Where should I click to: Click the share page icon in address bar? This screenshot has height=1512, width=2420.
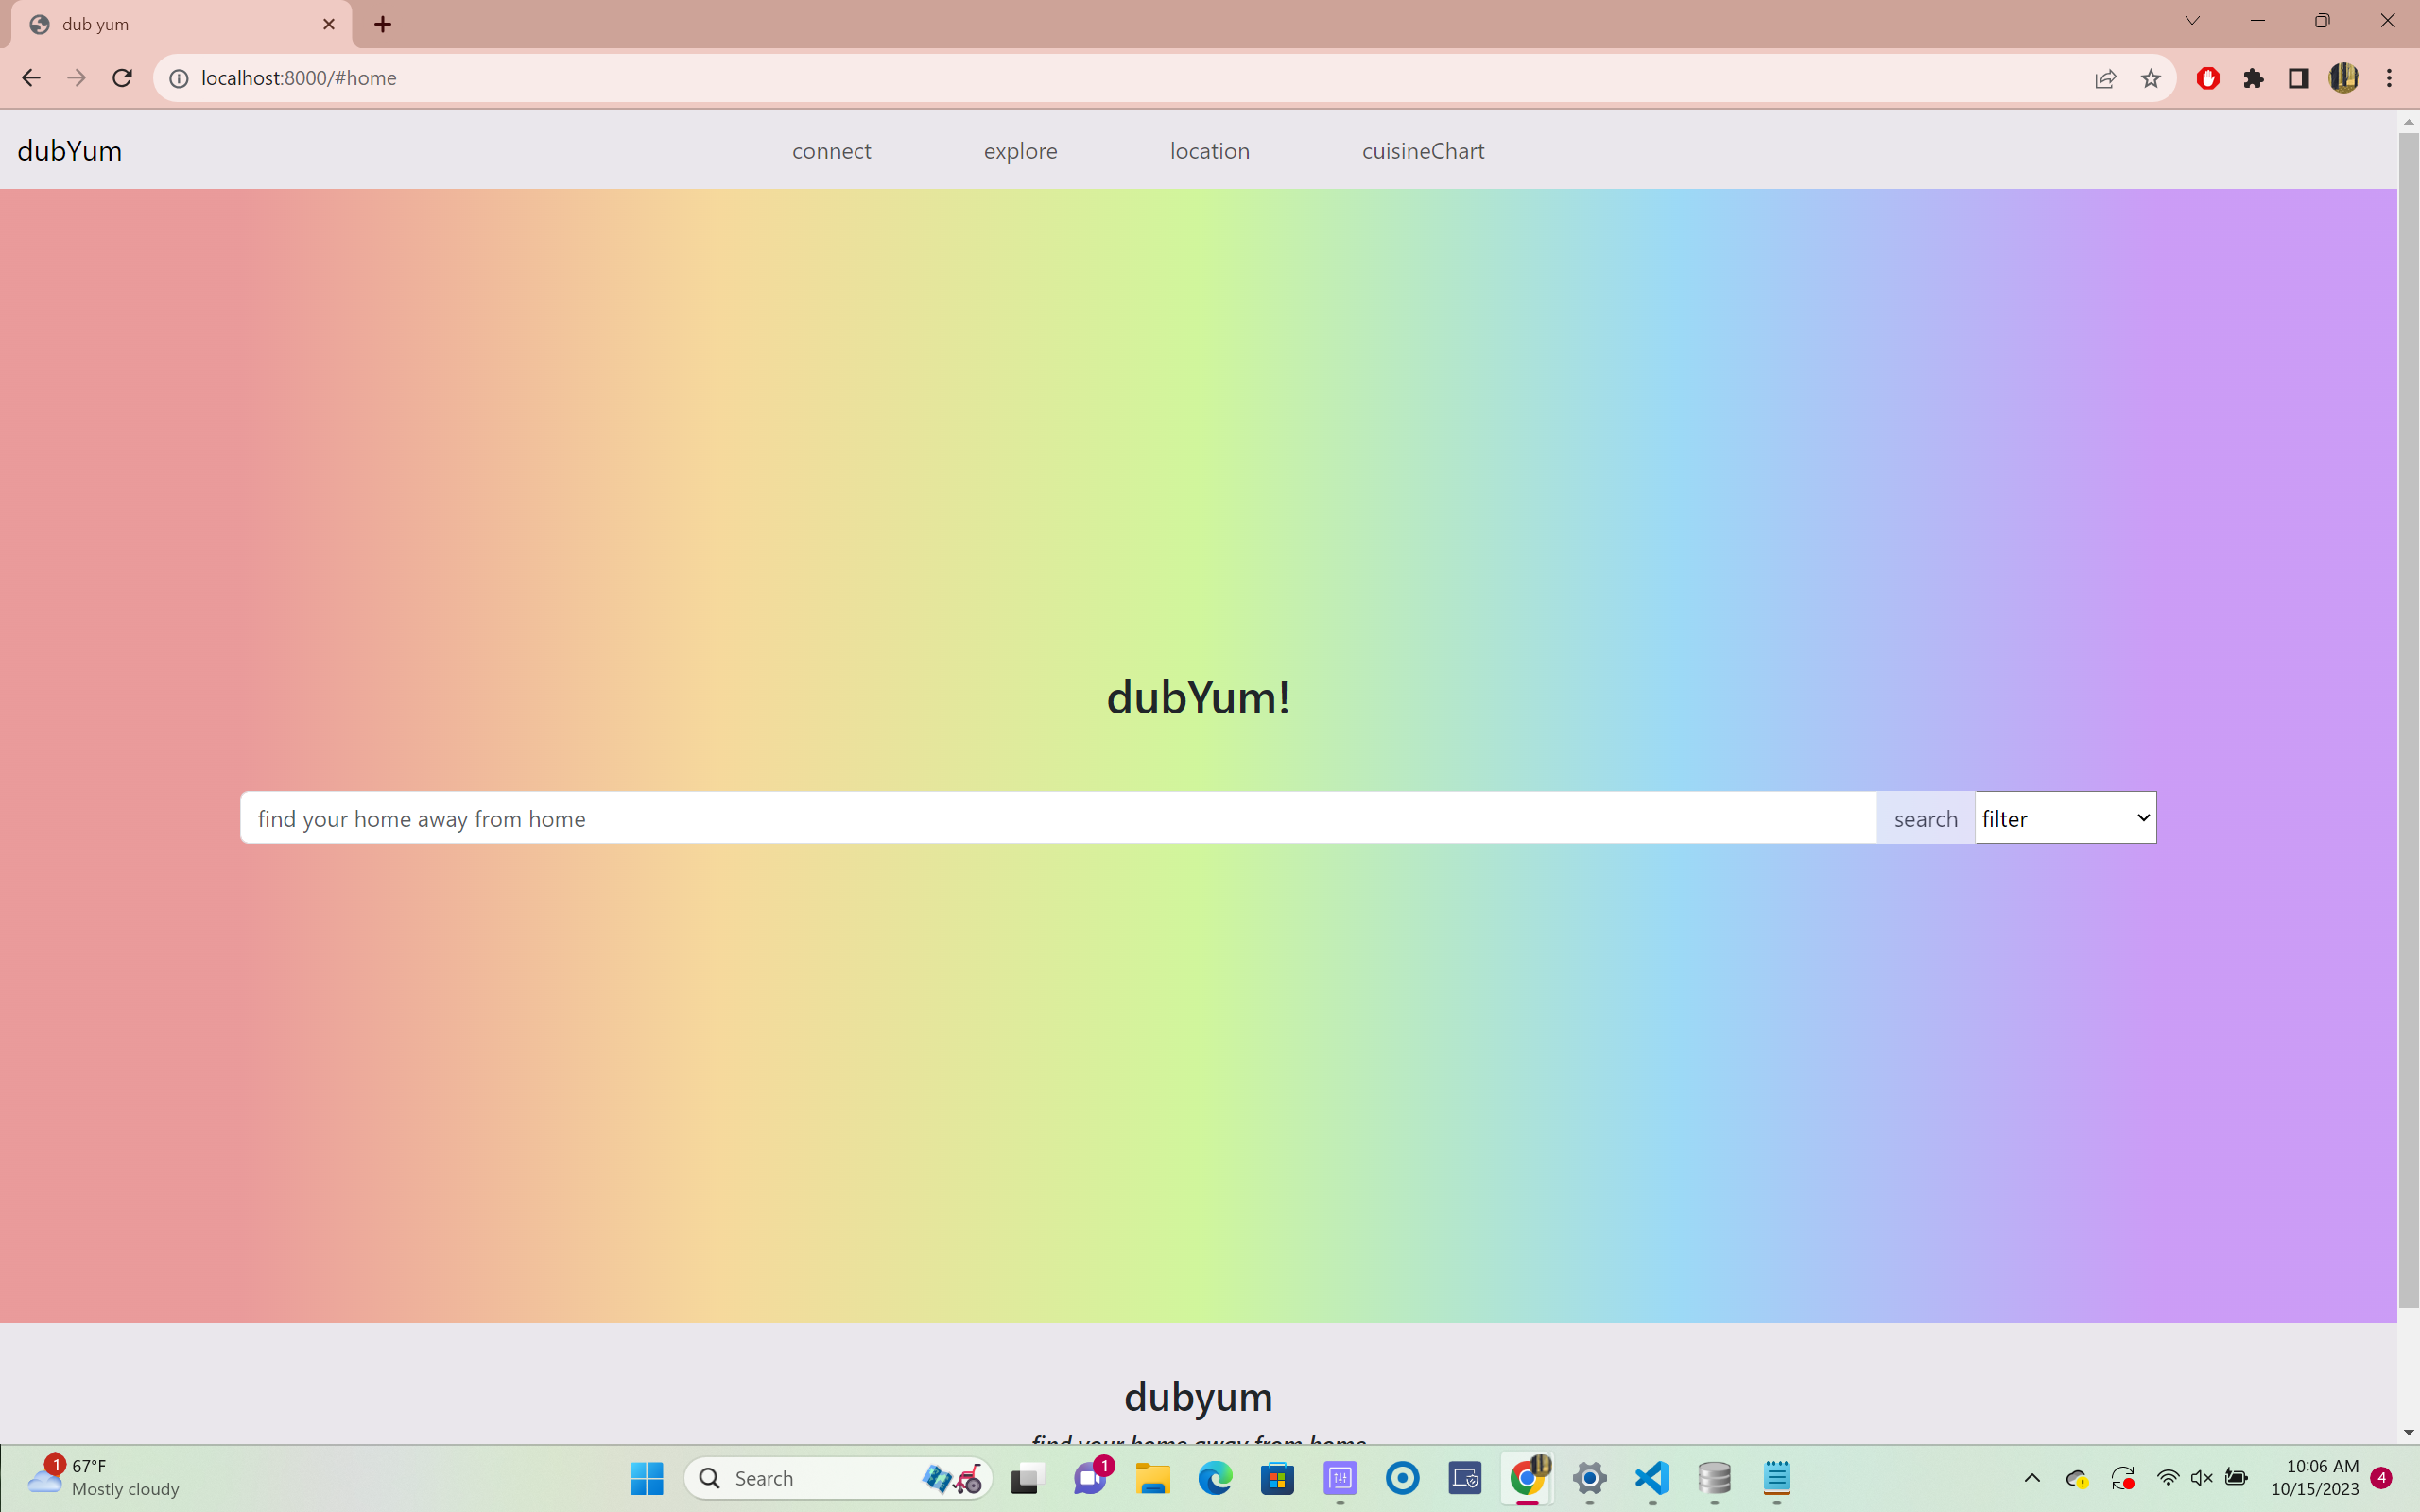point(2105,78)
